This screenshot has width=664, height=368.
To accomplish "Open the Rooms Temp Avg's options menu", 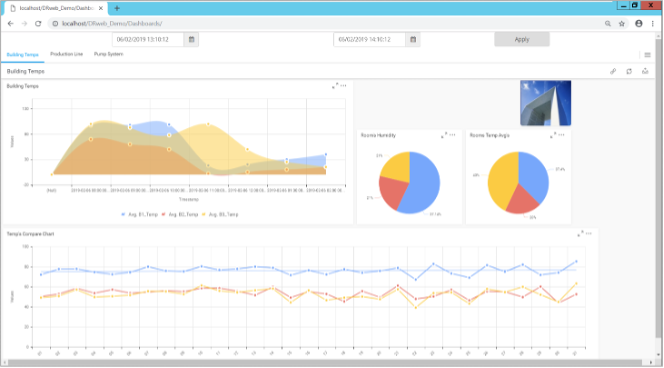I will click(561, 135).
